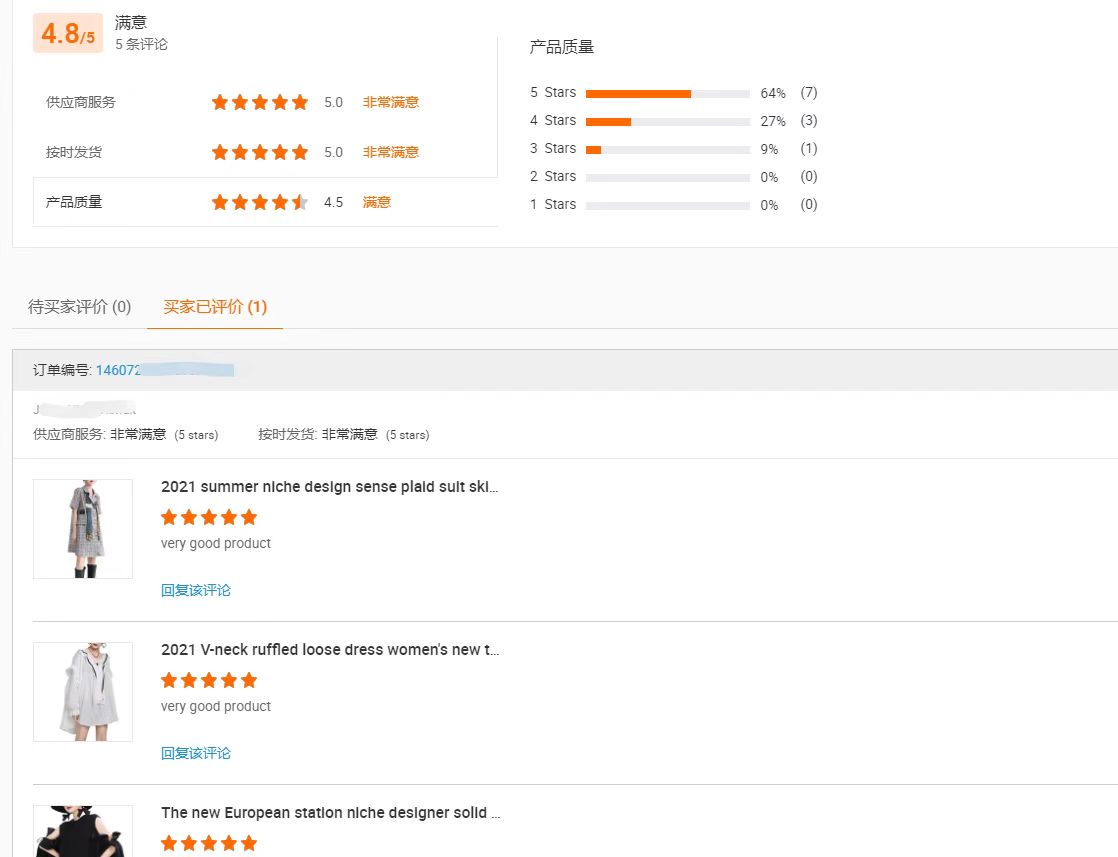Open the order number 146072 link
The height and width of the screenshot is (857, 1118).
165,370
